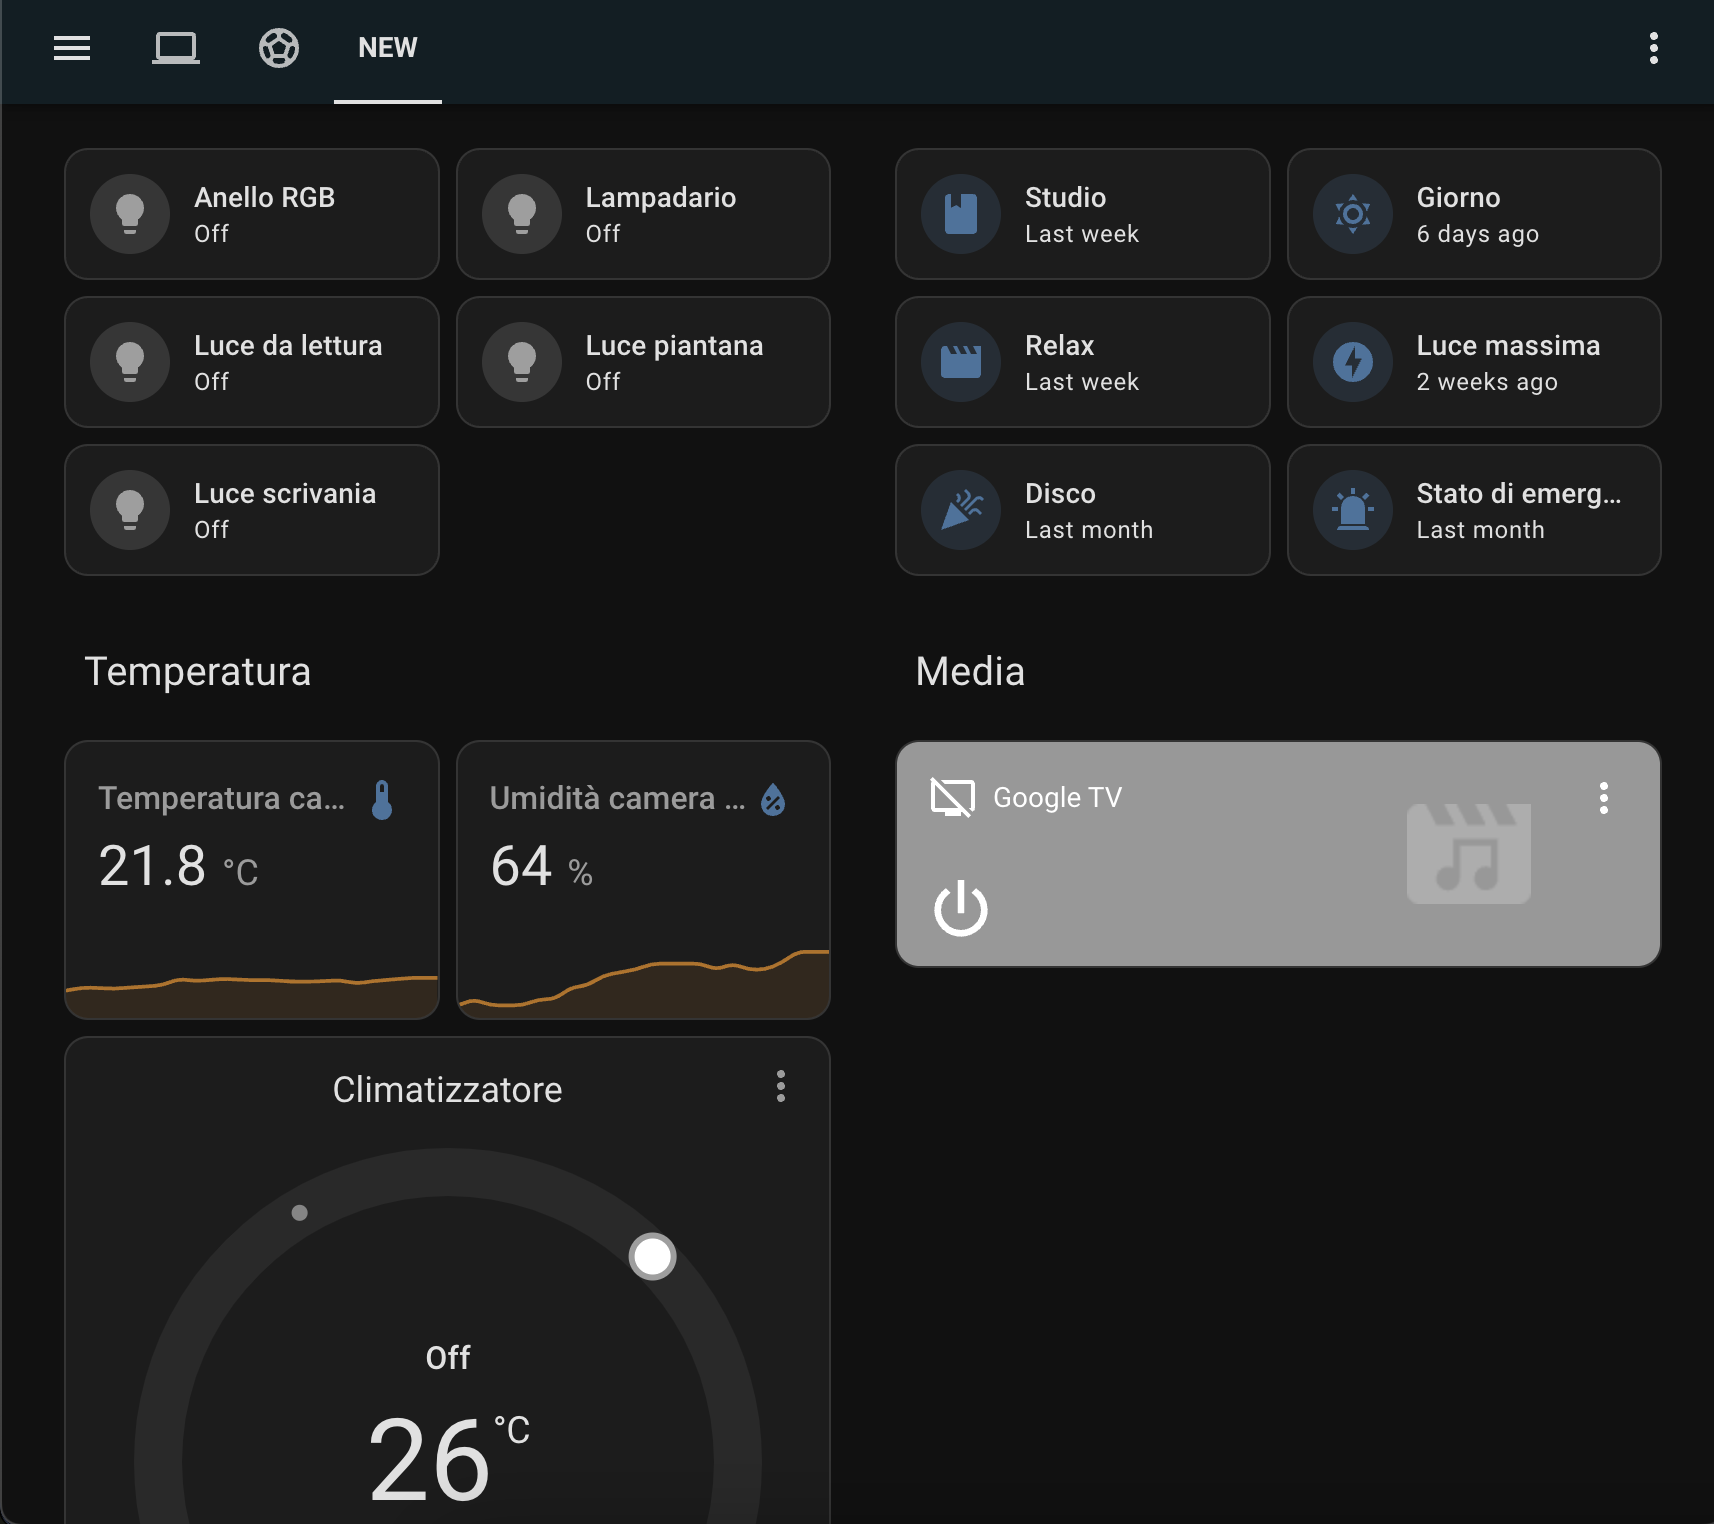Screen dimensions: 1714x1524
Task: Switch to the laptop dashboard tab
Action: [x=176, y=48]
